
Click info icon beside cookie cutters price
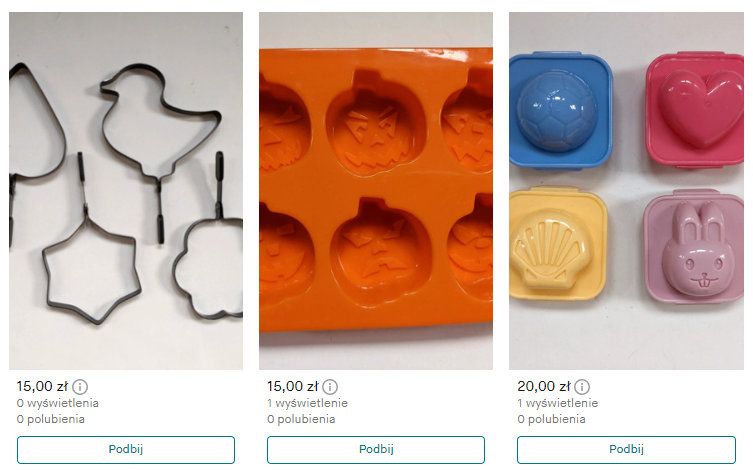coord(80,386)
